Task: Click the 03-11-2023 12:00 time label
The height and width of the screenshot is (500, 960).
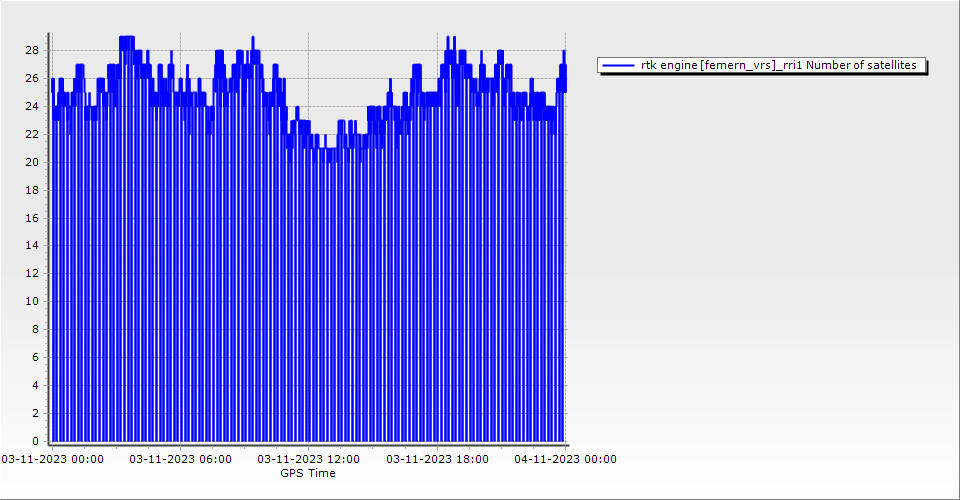Action: [x=309, y=459]
